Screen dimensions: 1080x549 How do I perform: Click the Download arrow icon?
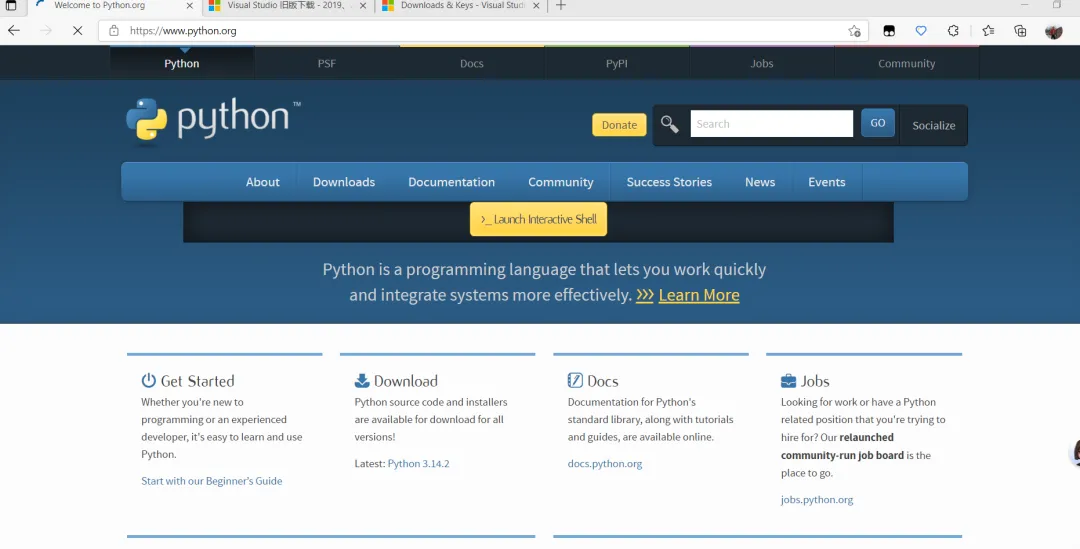[x=362, y=380]
